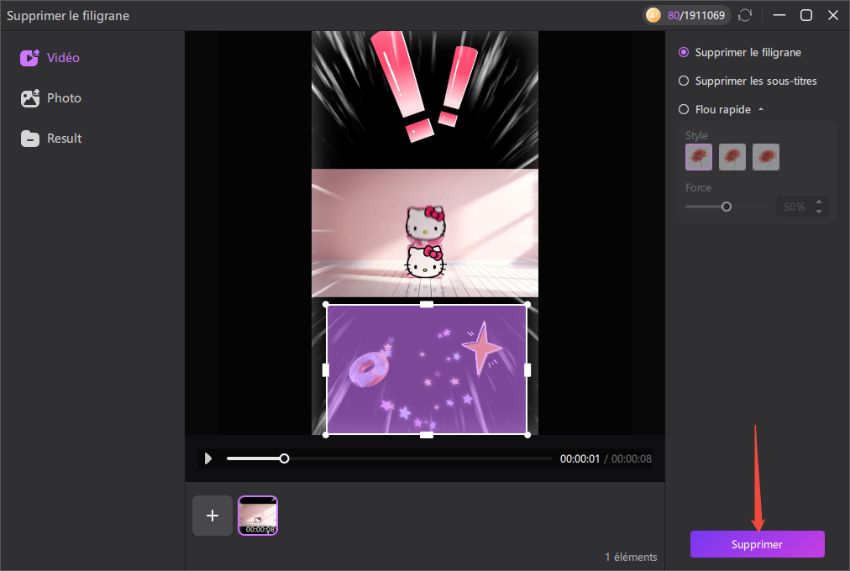This screenshot has width=850, height=571.
Task: Increase Force value with up arrow
Action: 819,202
